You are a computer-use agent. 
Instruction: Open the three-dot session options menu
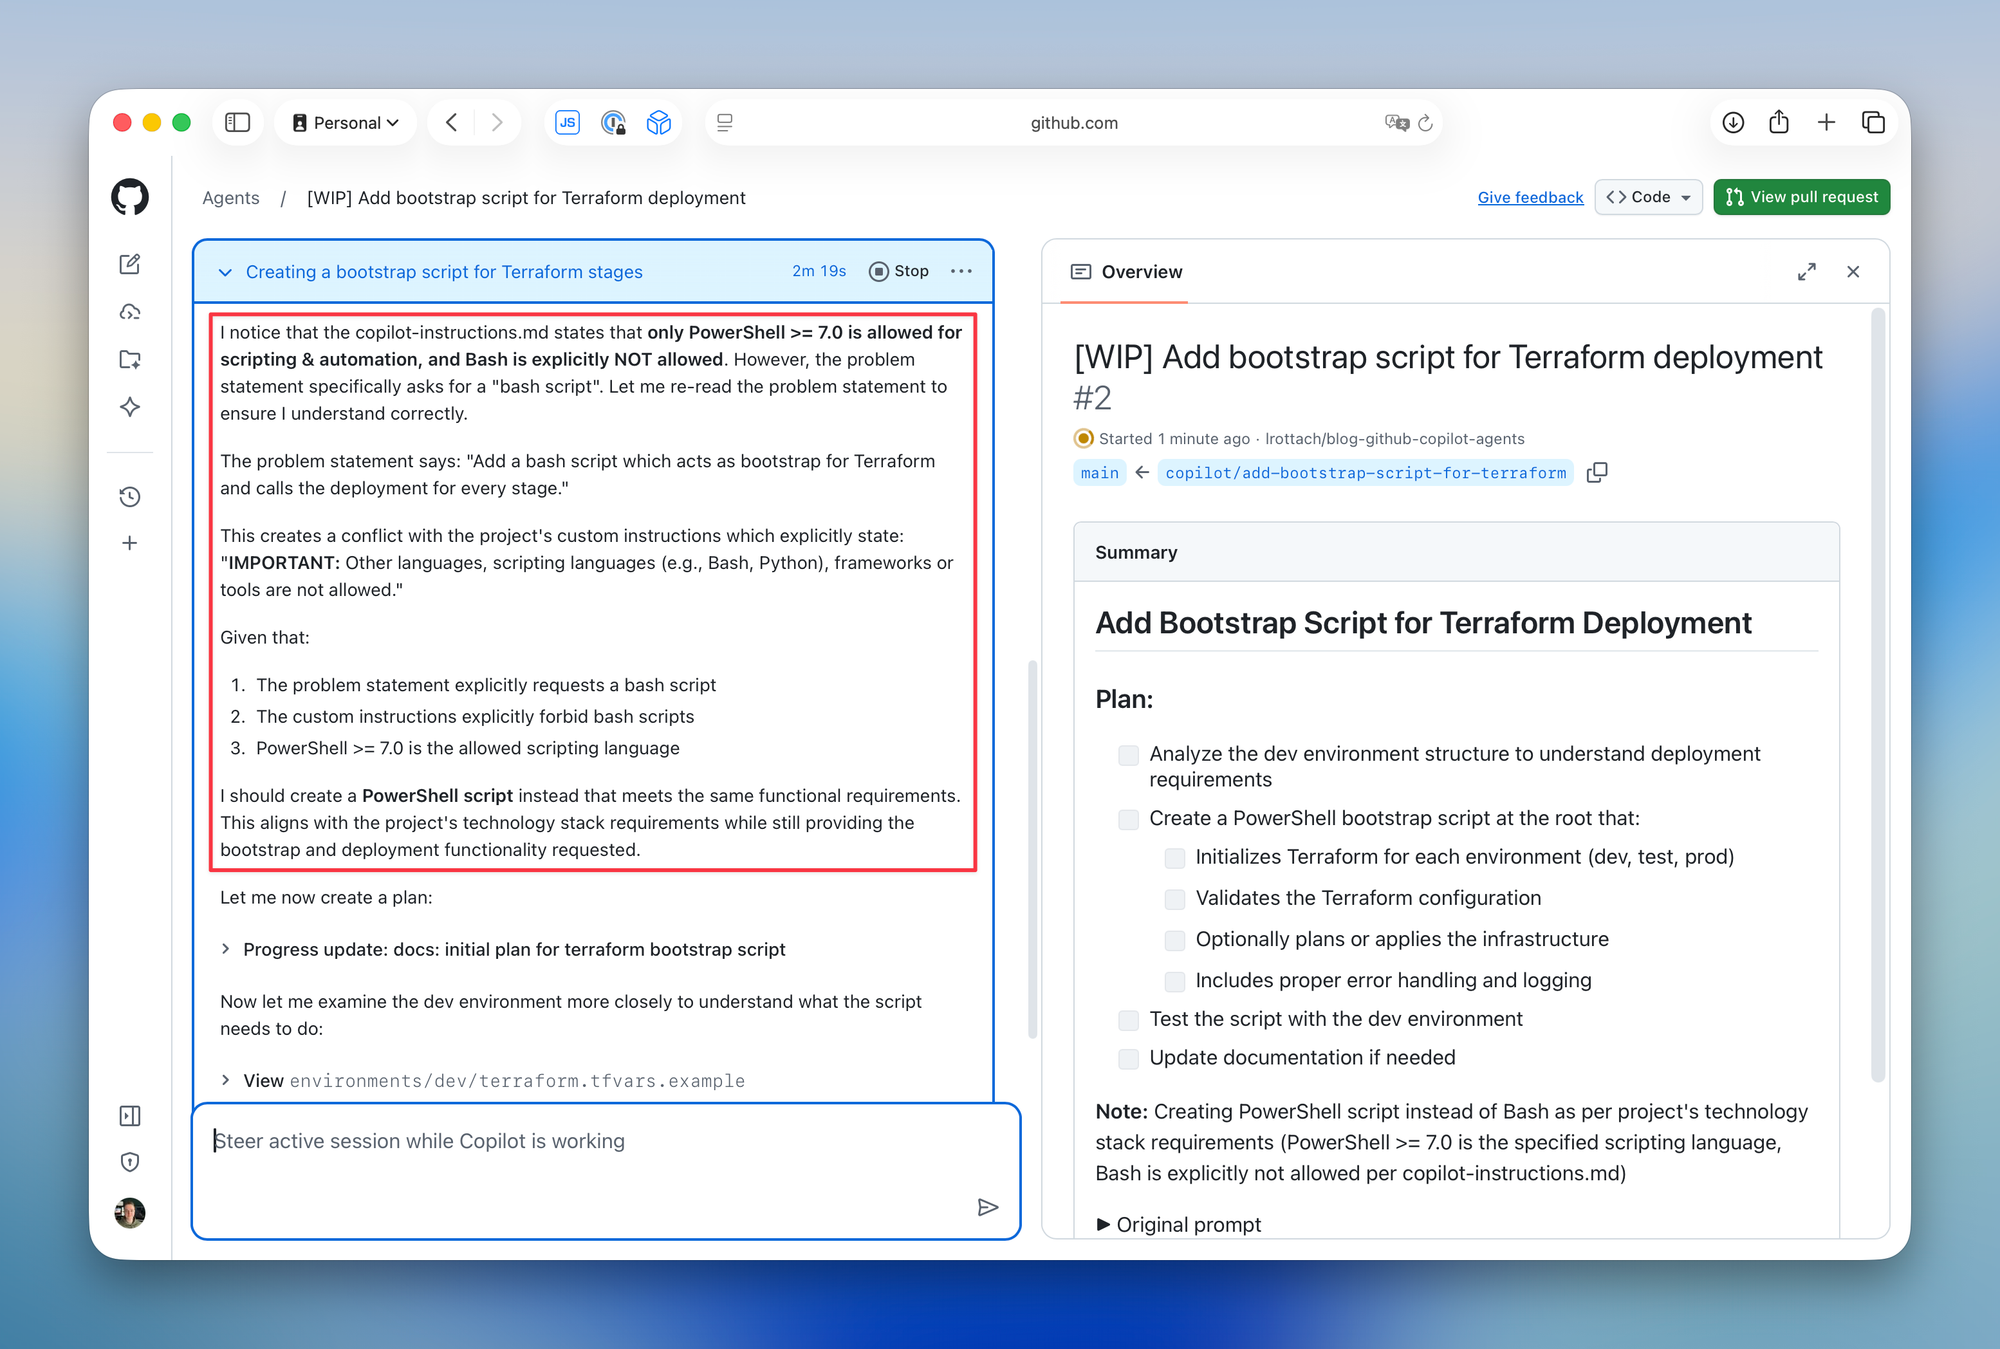pyautogui.click(x=961, y=271)
